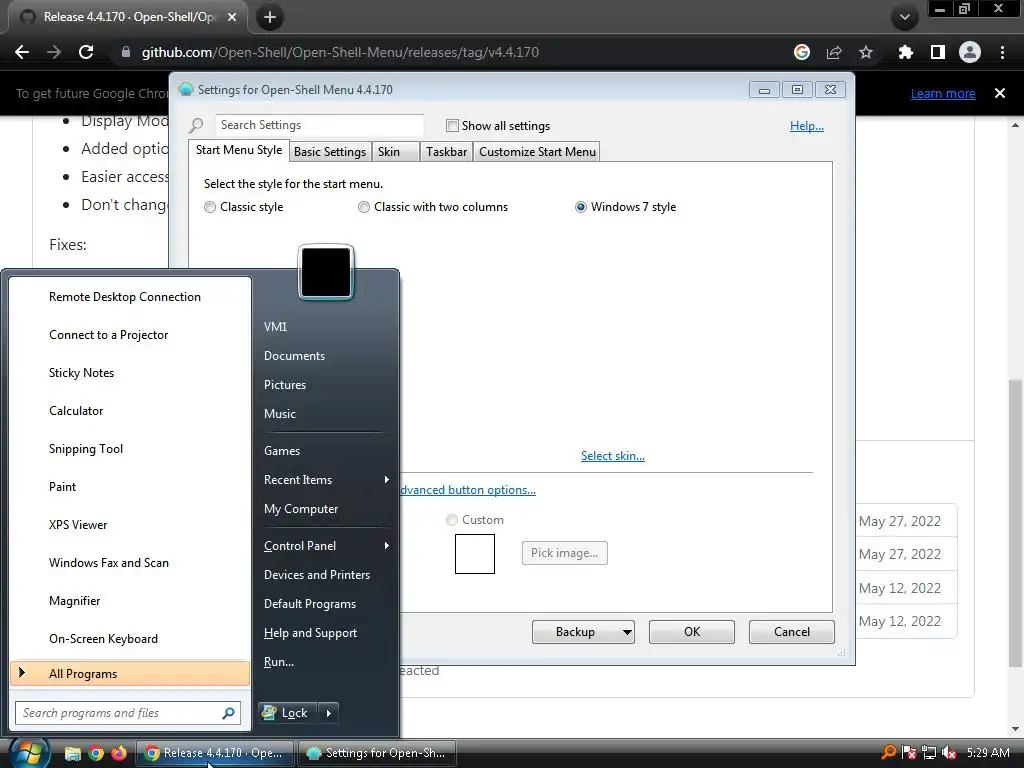Viewport: 1024px width, 768px height.
Task: Click the tray search magnifier icon
Action: pos(889,752)
